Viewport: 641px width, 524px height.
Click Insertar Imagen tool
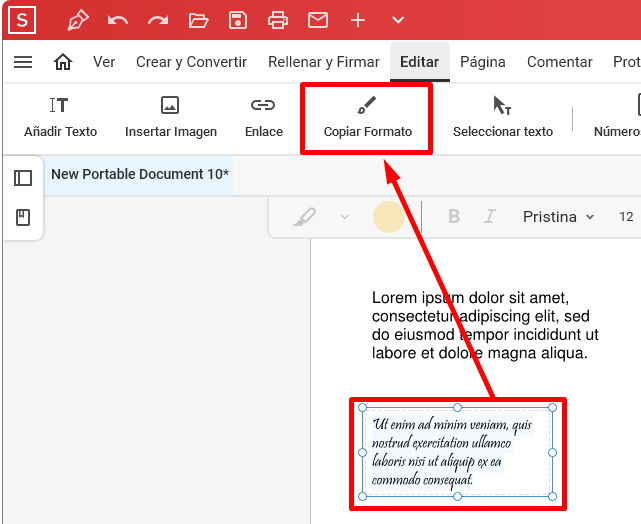171,118
